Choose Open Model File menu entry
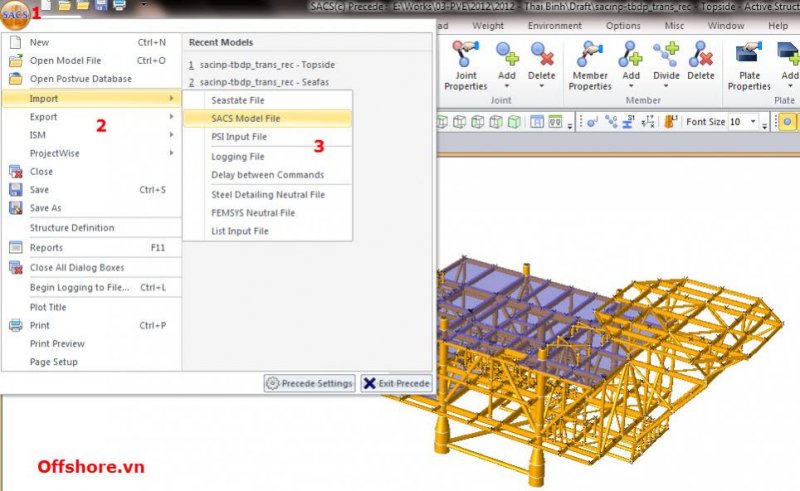800x491 pixels. [x=92, y=61]
